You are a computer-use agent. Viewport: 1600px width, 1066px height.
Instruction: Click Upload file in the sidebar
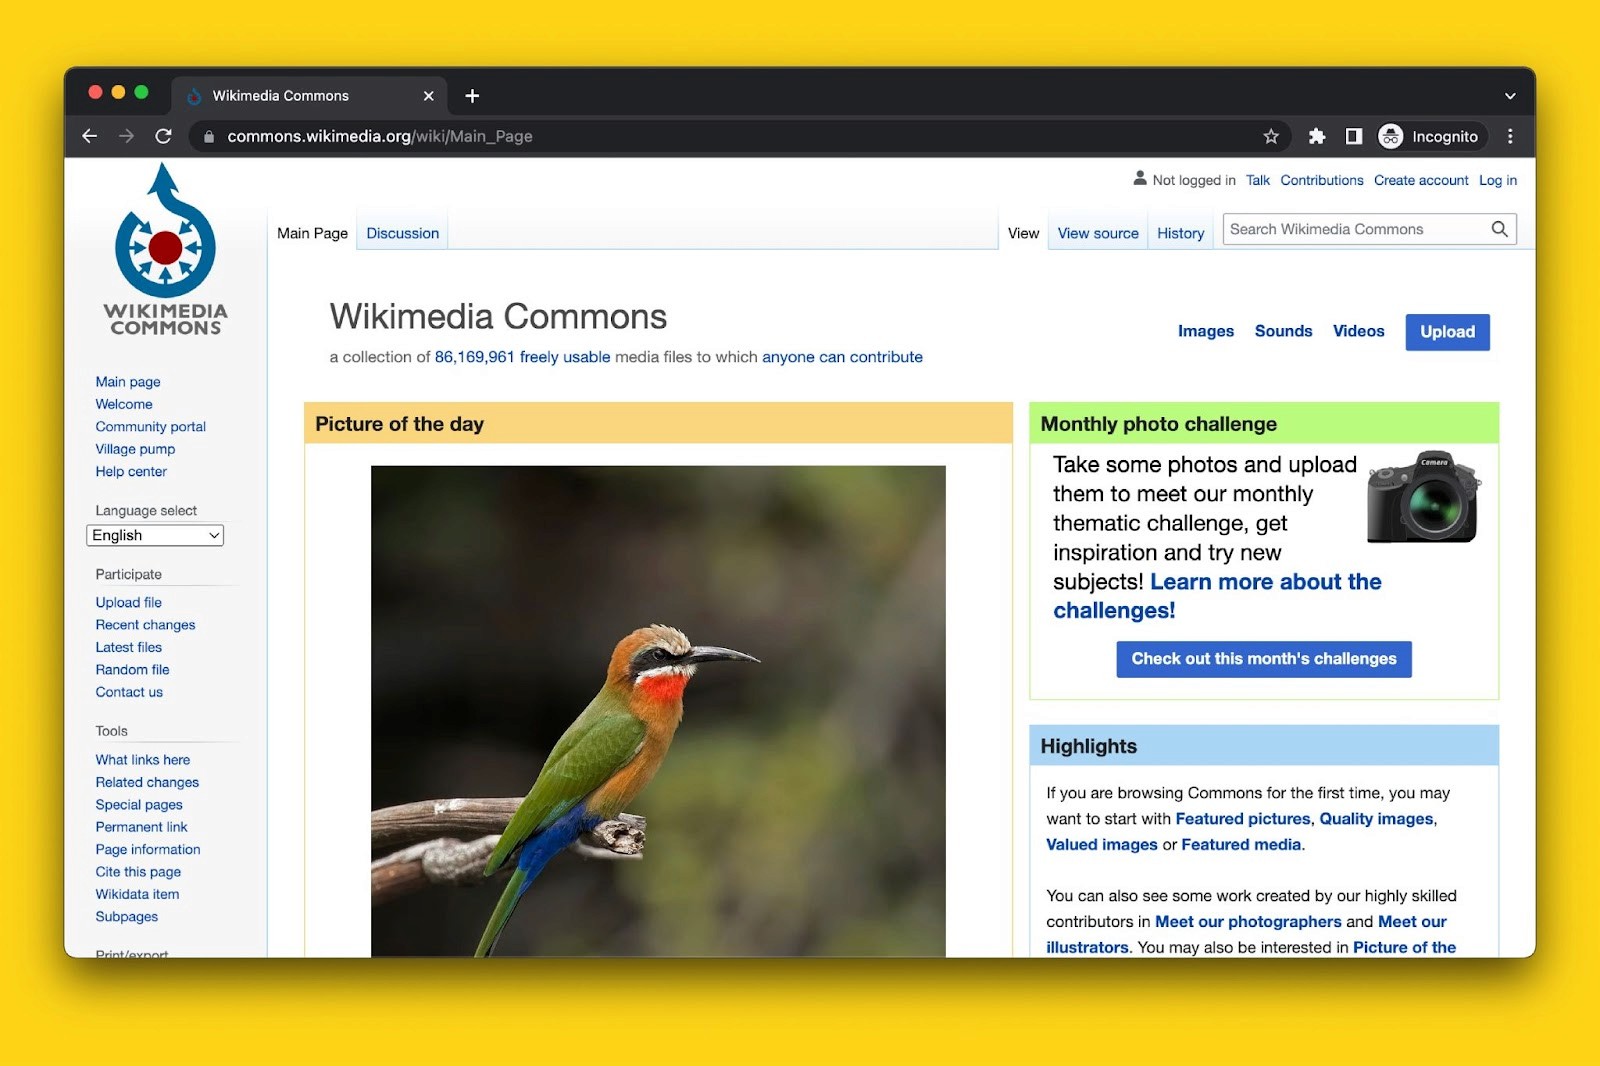pyautogui.click(x=128, y=602)
